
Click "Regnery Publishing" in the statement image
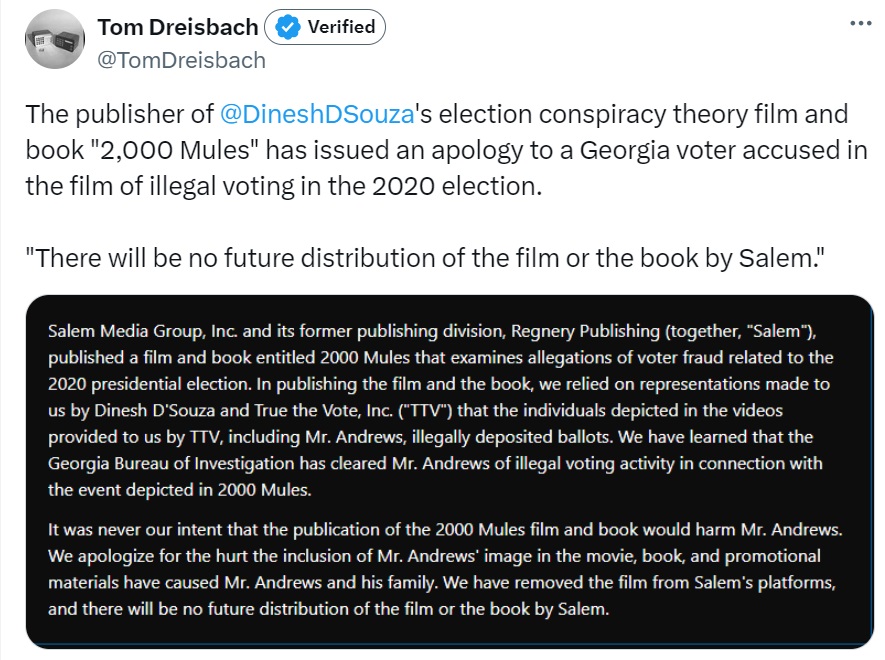pos(585,331)
